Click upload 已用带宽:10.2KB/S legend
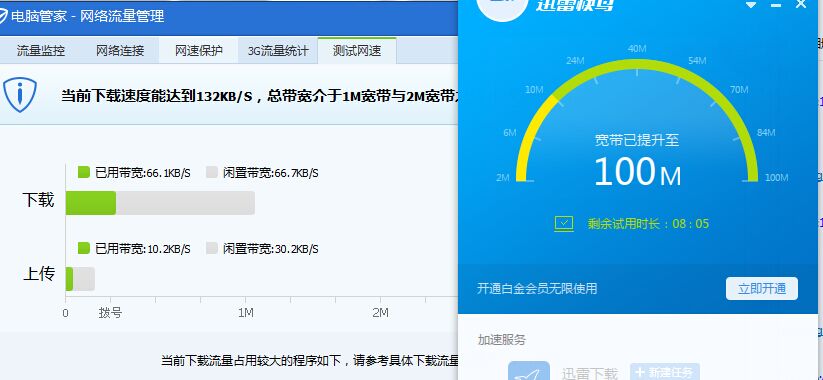This screenshot has width=823, height=380. (134, 248)
